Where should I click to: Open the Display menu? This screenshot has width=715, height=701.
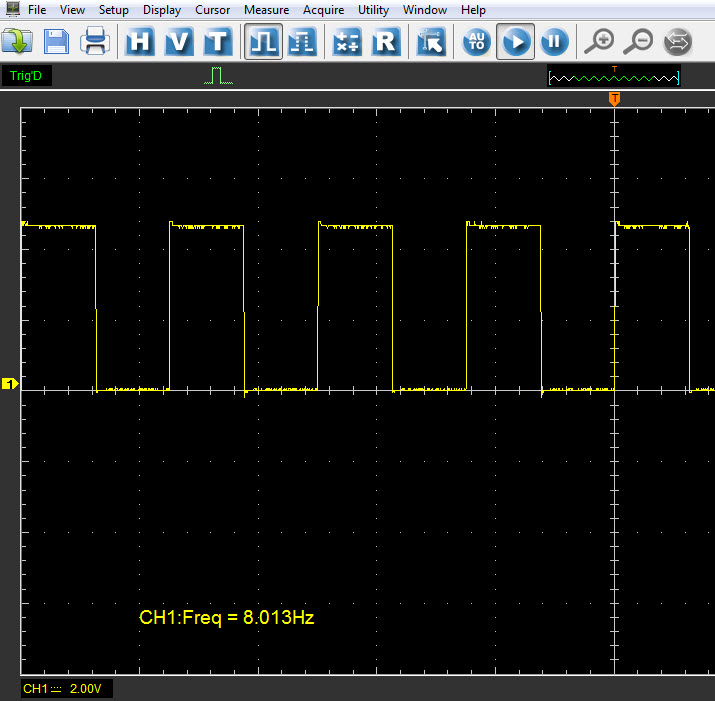[162, 10]
